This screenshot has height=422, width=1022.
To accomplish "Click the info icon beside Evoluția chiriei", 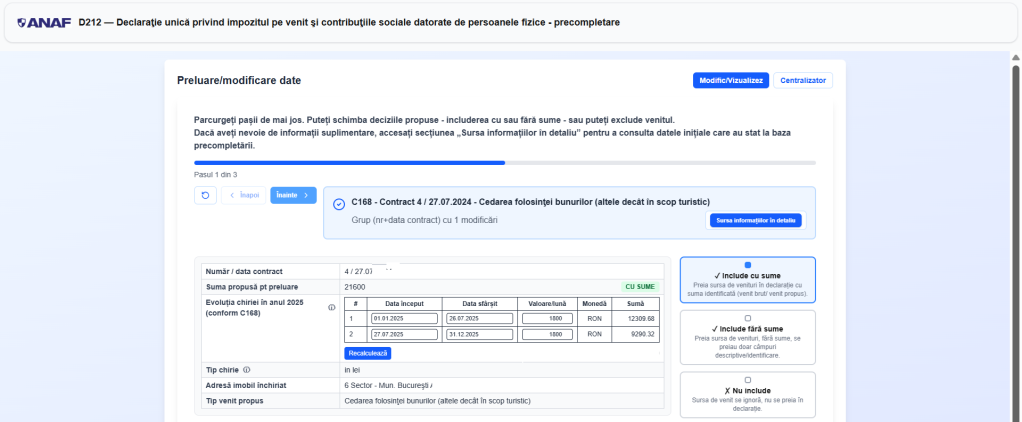I will tap(331, 308).
